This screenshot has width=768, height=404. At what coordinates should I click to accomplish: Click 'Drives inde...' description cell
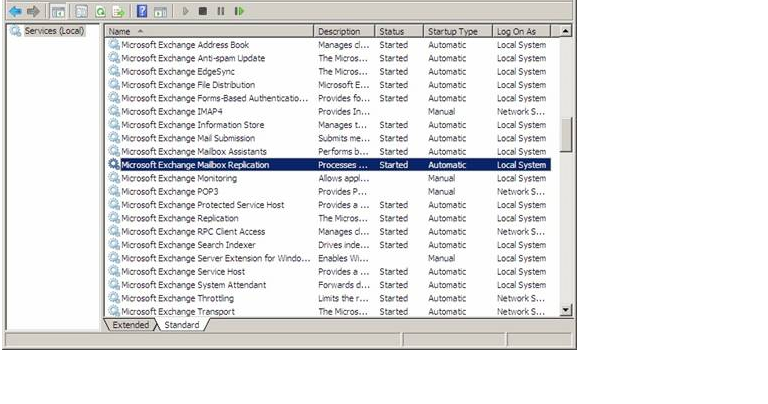click(343, 245)
